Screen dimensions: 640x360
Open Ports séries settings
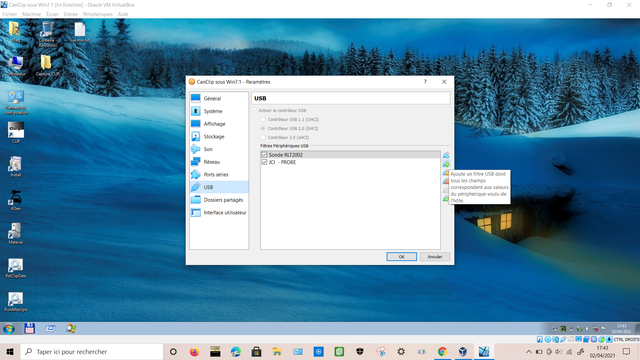click(219, 174)
